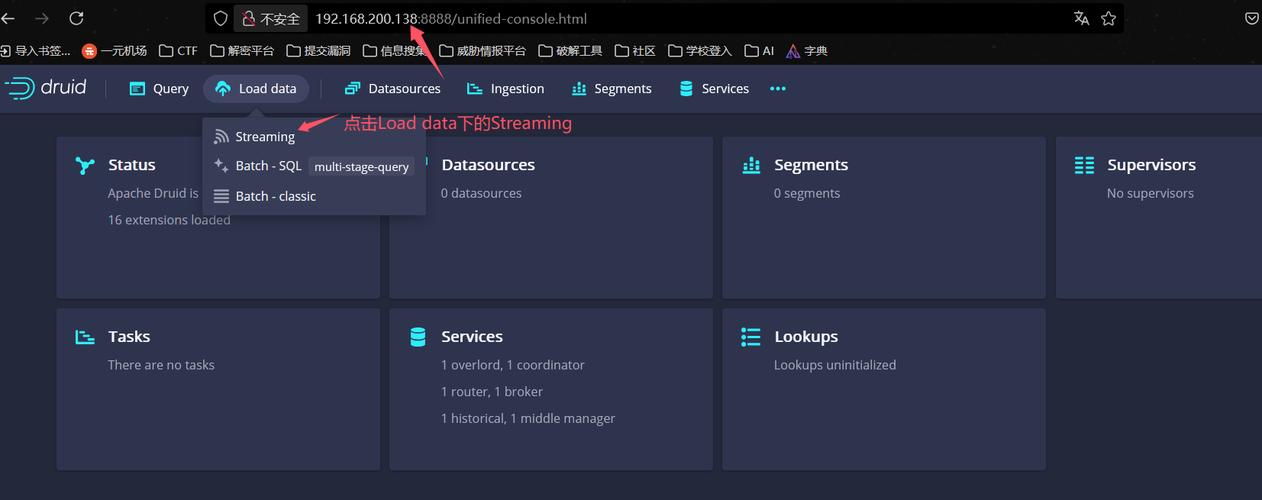Screen dimensions: 1262x500
Task: Click "1 overlord, 1 coordinator" text
Action: [x=513, y=365]
